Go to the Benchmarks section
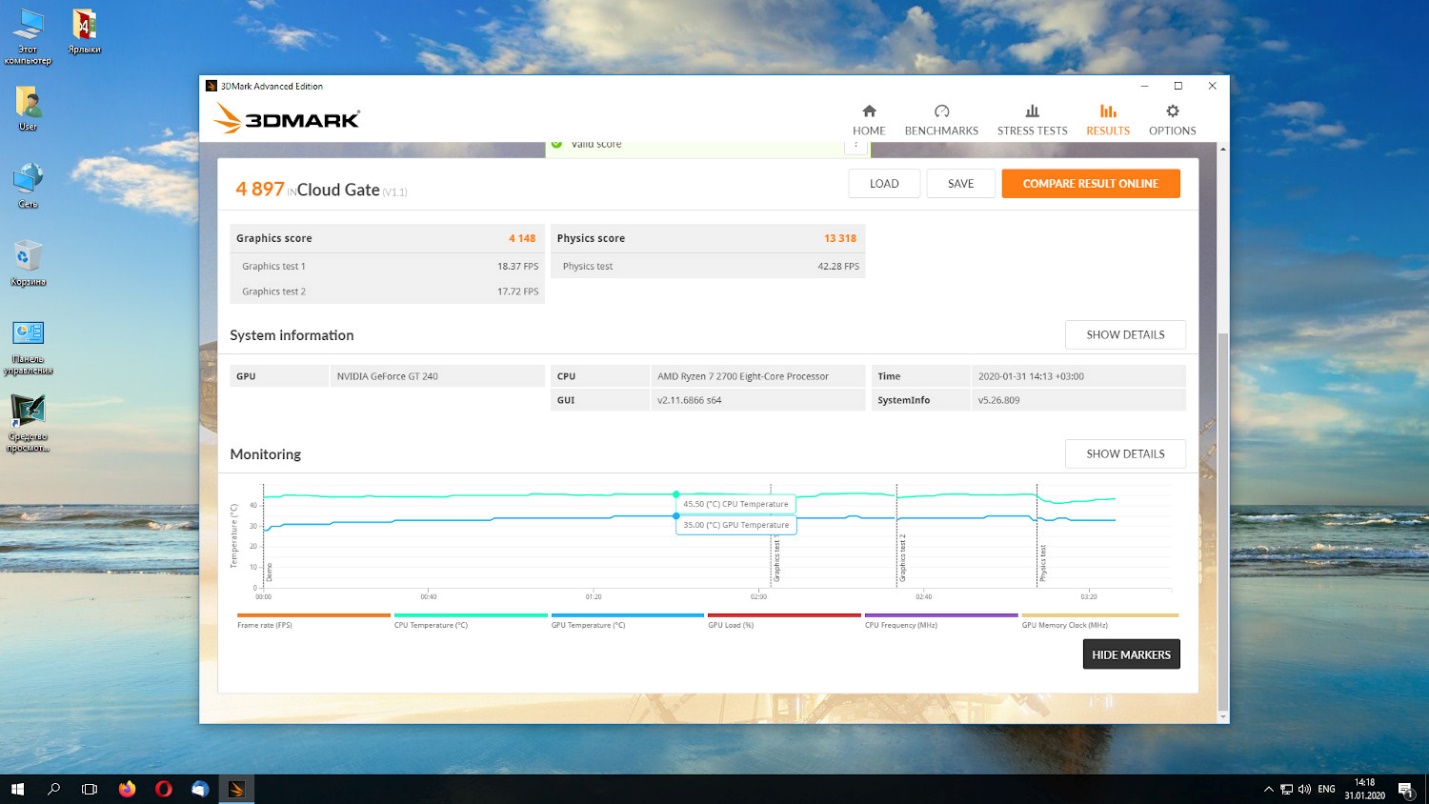The image size is (1429, 804). pyautogui.click(x=941, y=119)
